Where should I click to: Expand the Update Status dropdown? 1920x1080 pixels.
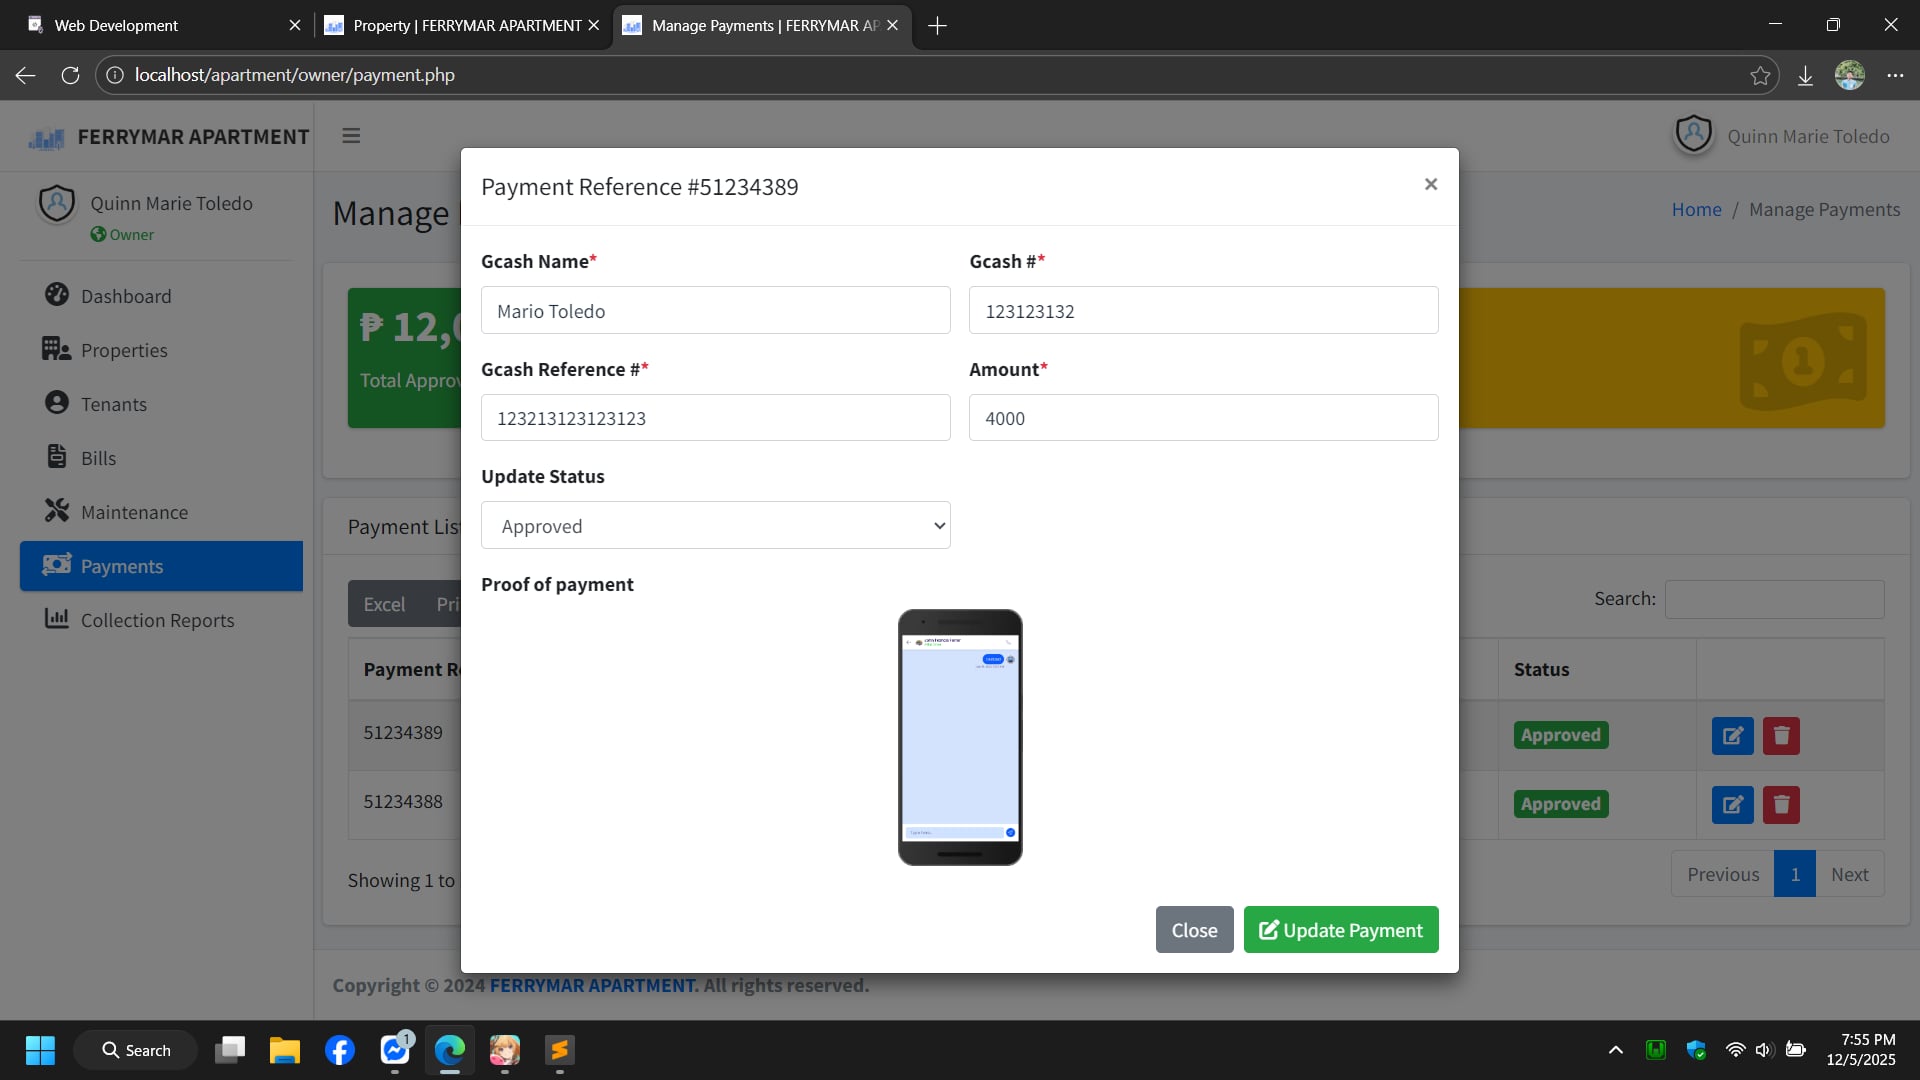click(715, 526)
